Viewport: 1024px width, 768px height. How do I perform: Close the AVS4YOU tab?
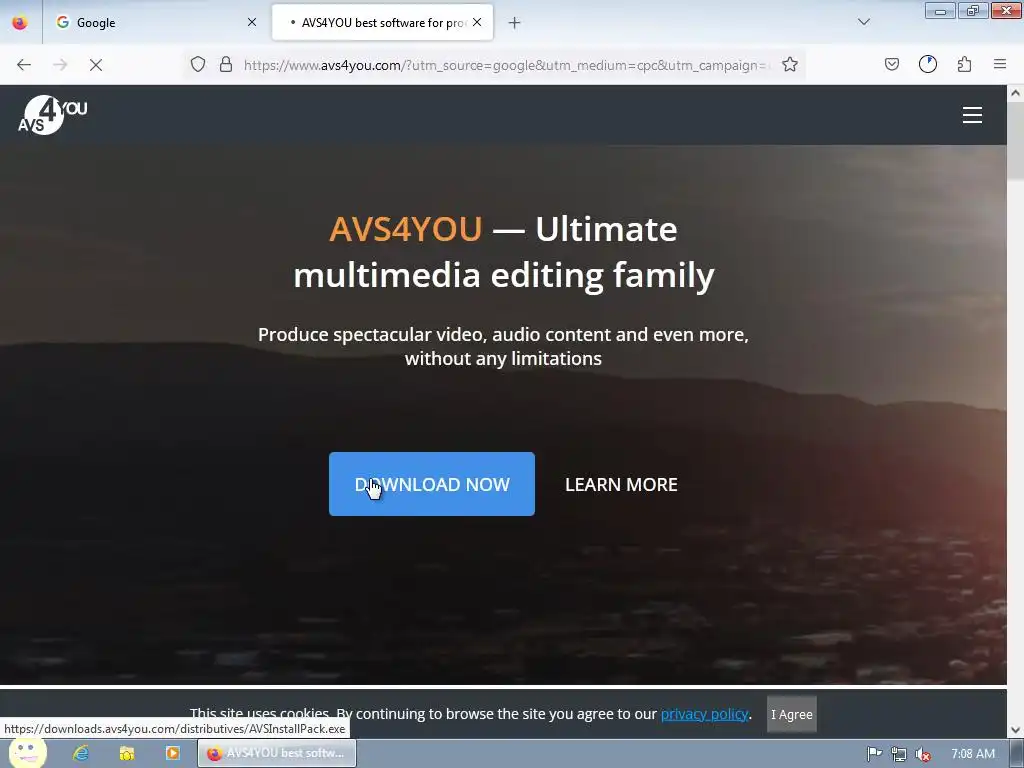477,22
